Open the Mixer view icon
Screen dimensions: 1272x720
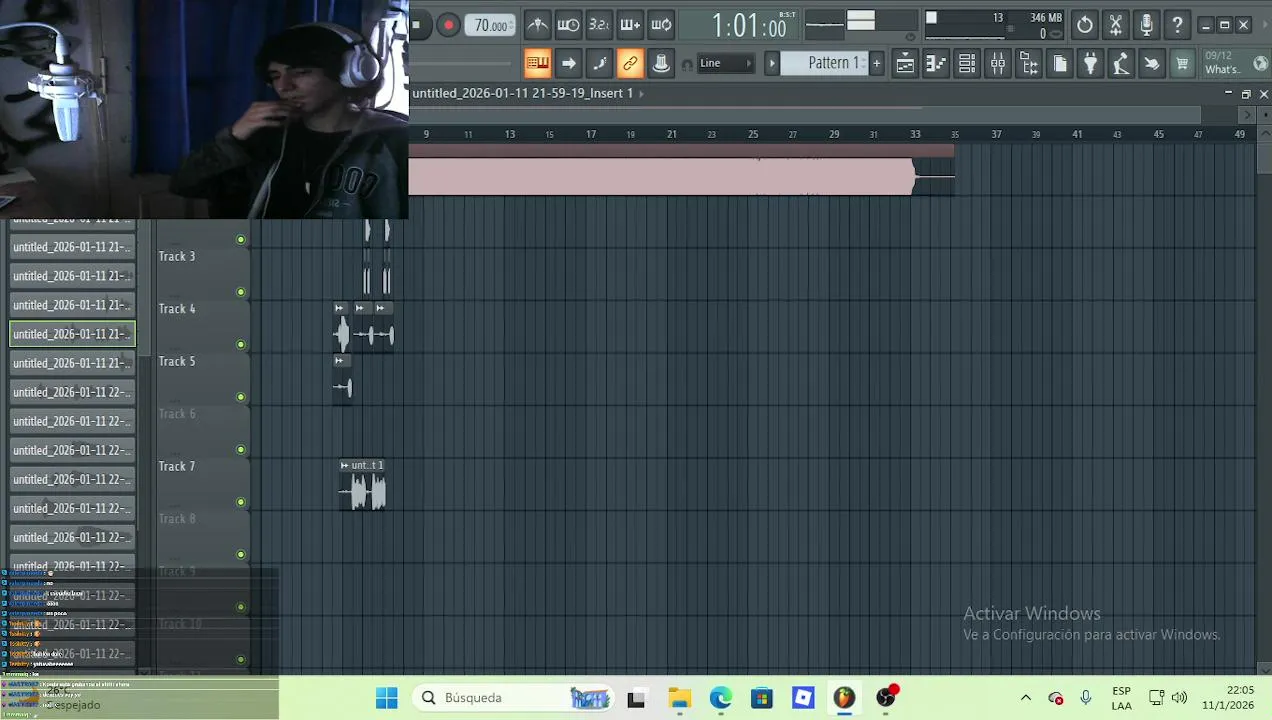tap(998, 64)
